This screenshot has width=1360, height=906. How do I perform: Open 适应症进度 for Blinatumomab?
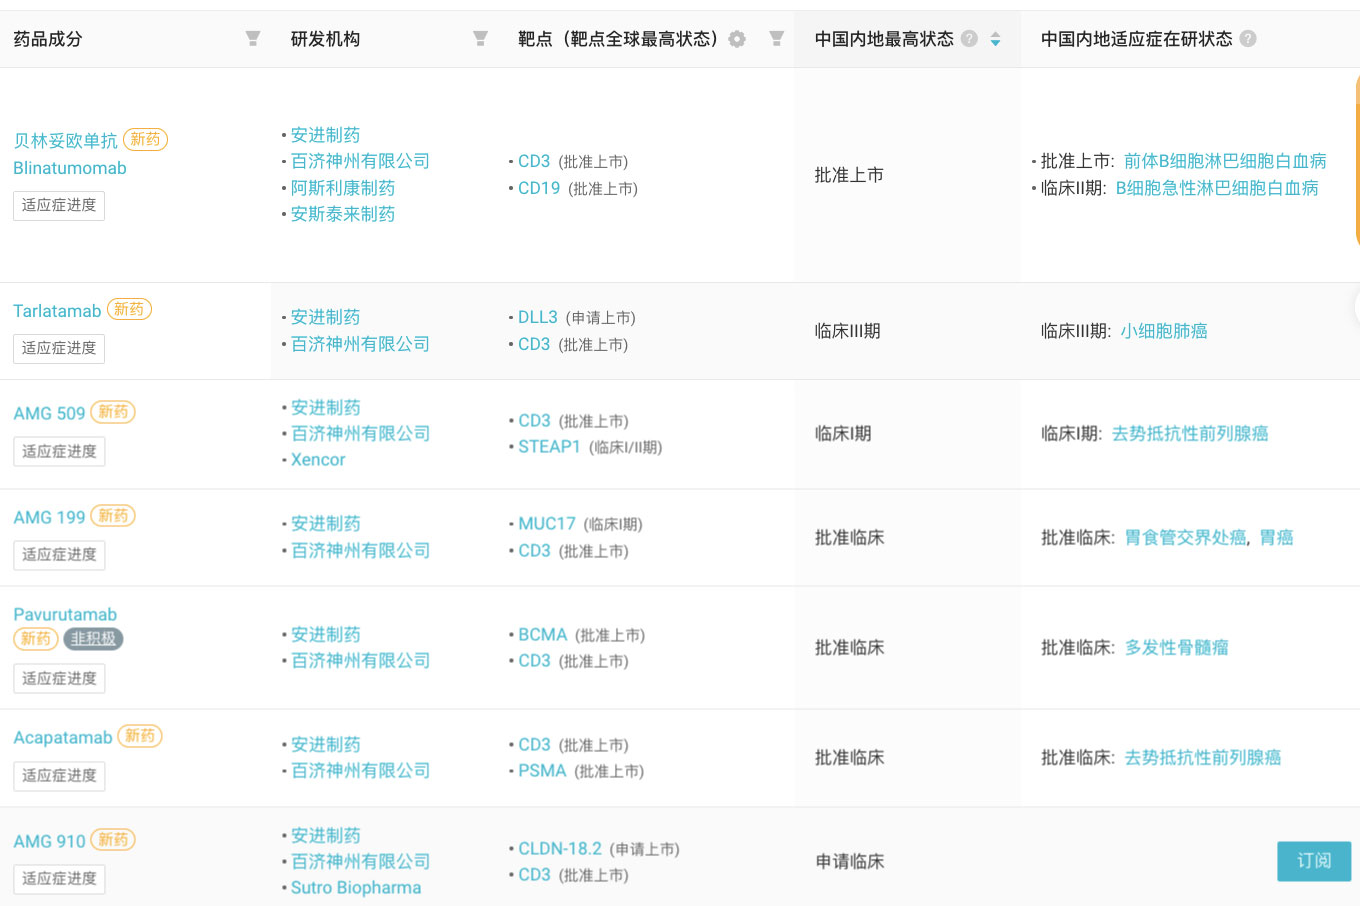point(59,205)
